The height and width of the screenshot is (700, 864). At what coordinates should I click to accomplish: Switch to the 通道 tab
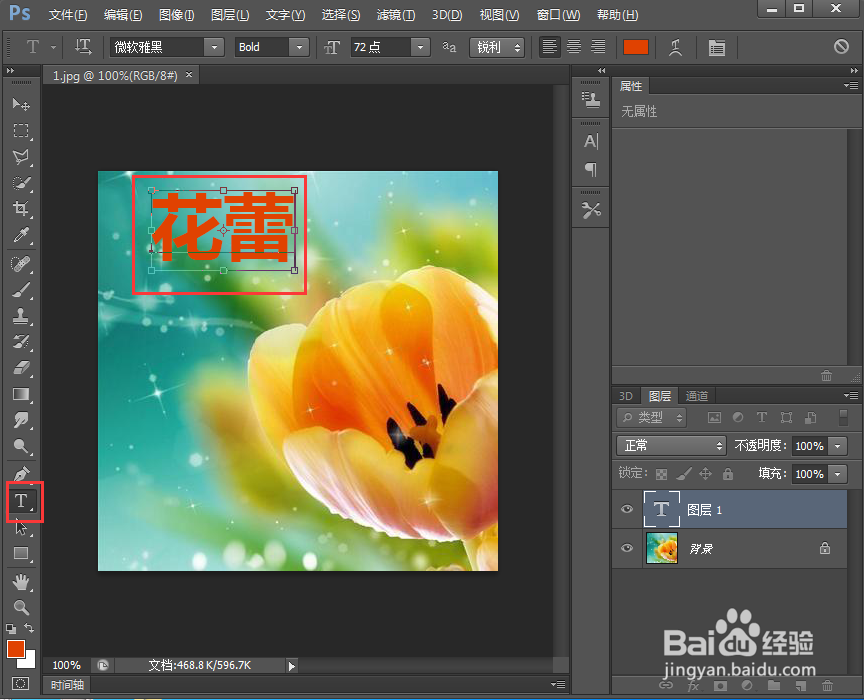point(696,396)
